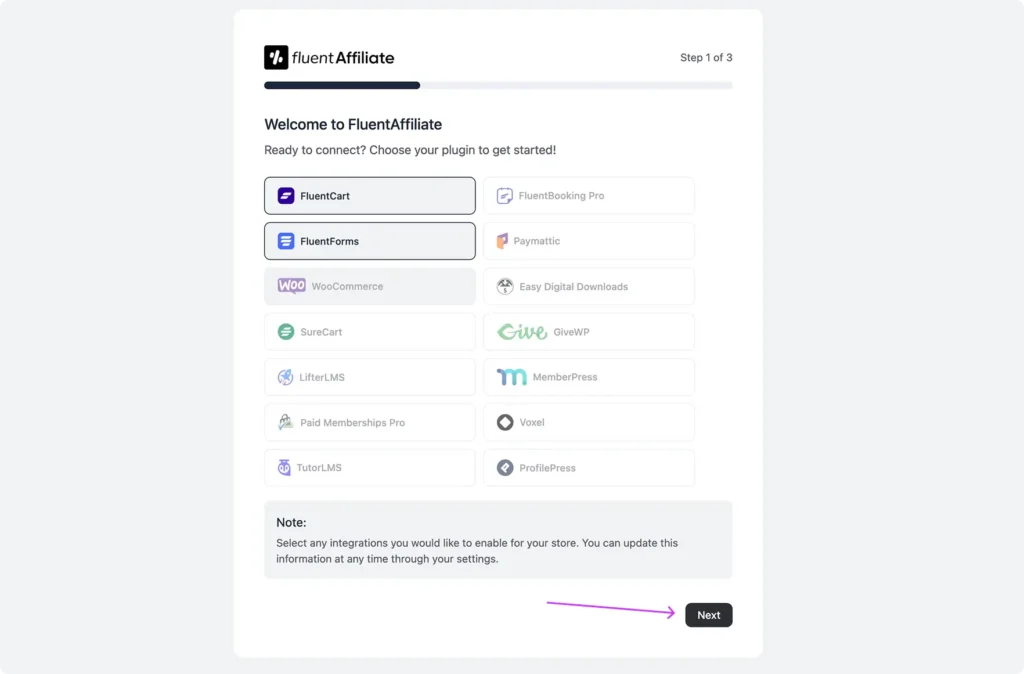Click the Step 1 of 3 label
The image size is (1024, 674).
[x=706, y=57]
